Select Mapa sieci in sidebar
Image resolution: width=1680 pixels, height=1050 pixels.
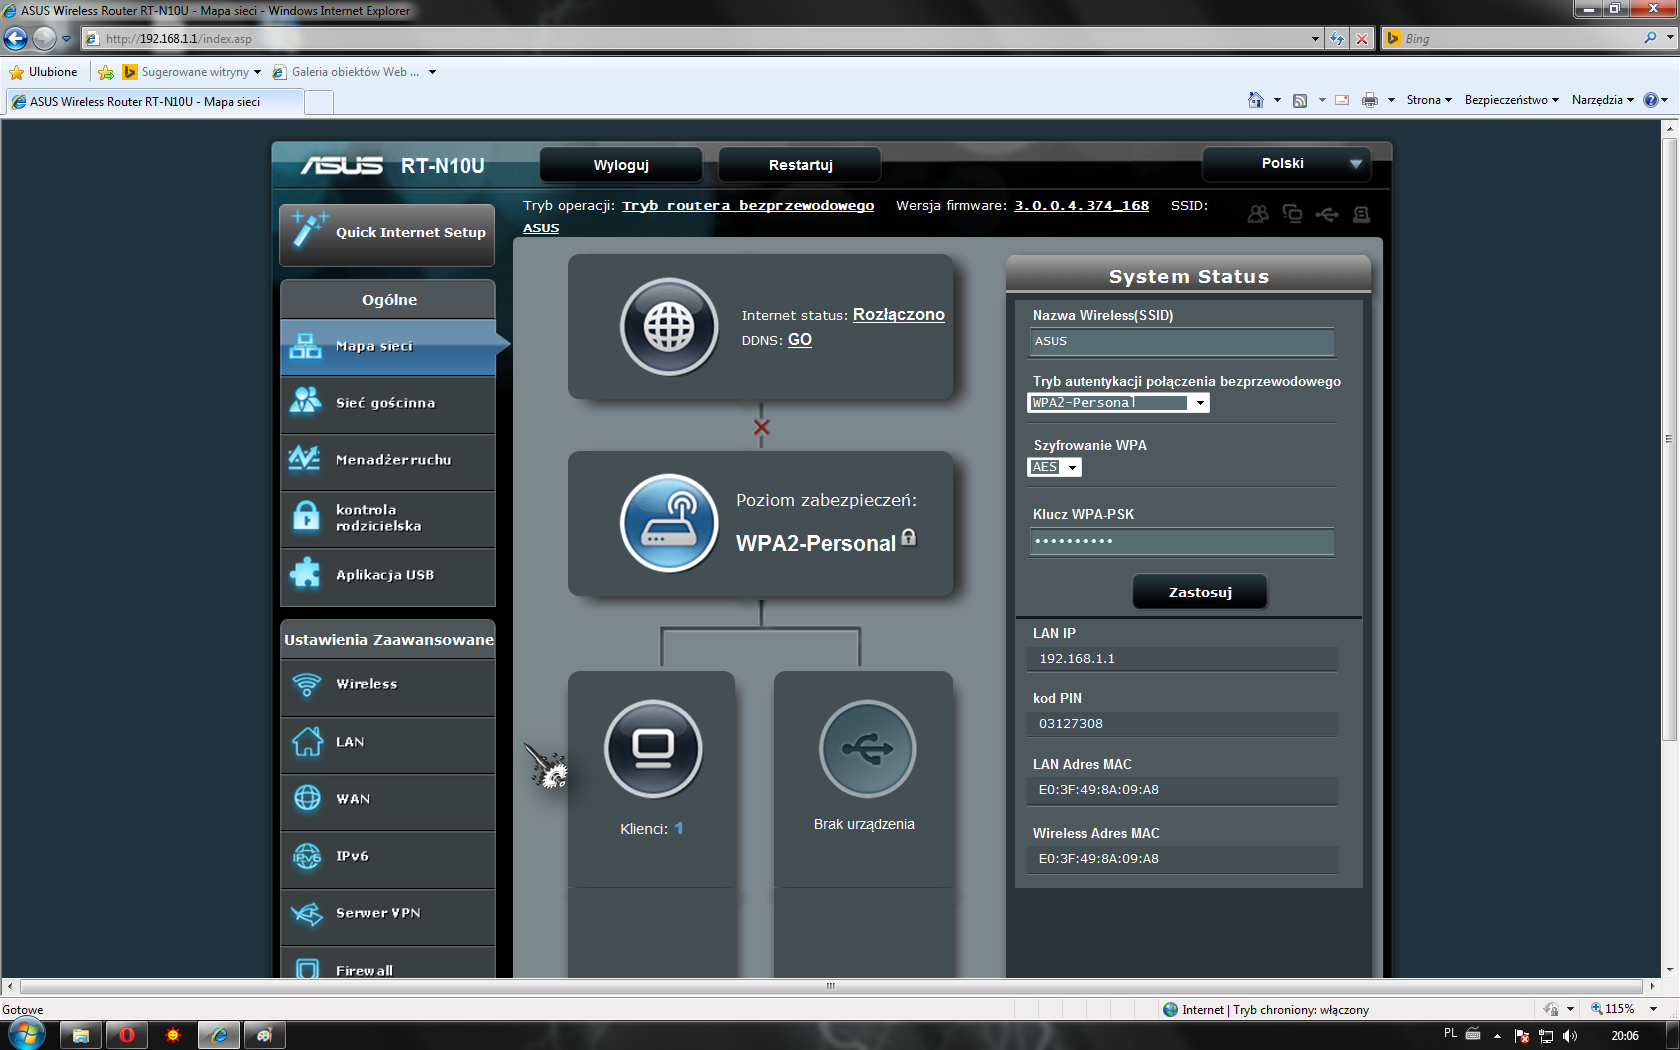(388, 347)
